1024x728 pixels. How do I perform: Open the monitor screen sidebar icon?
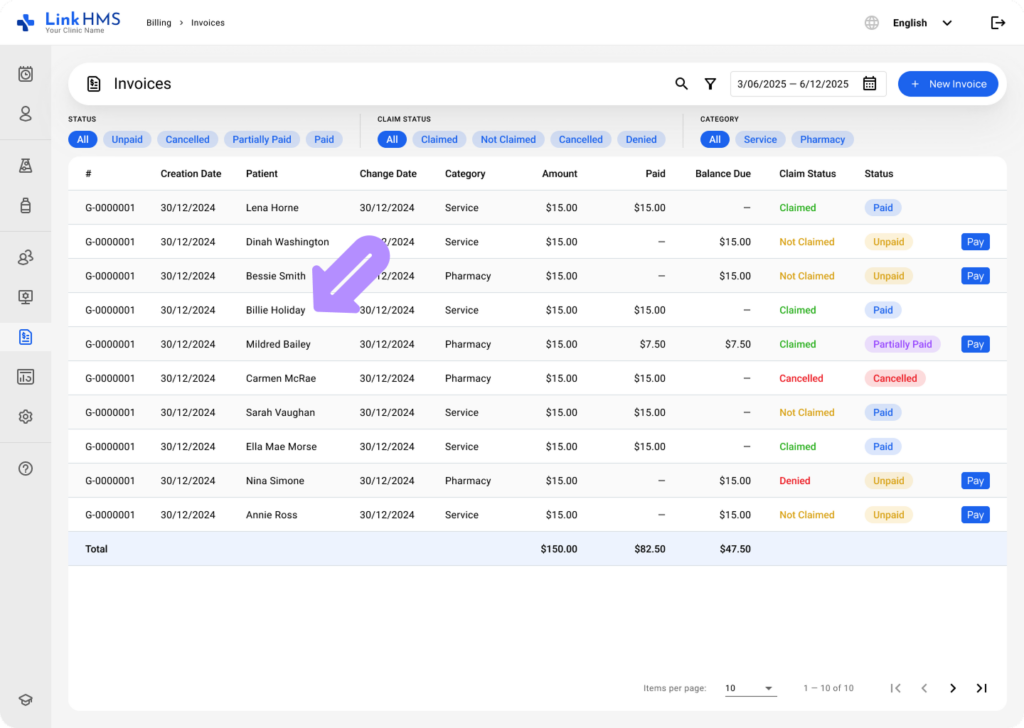tap(25, 297)
